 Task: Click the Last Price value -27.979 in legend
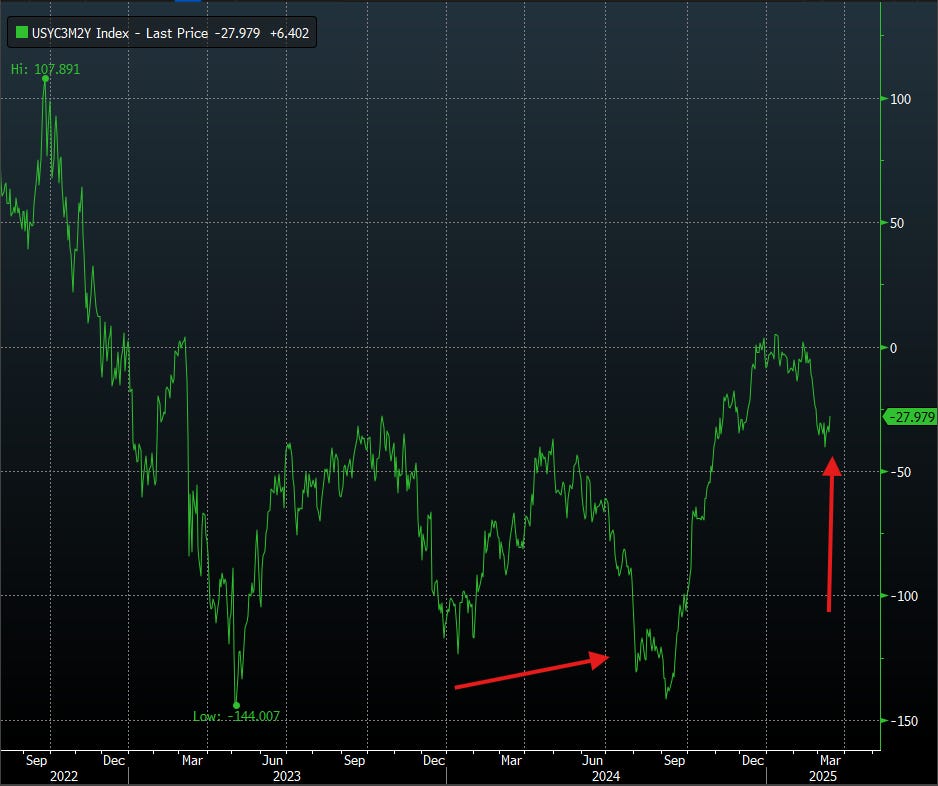[237, 33]
